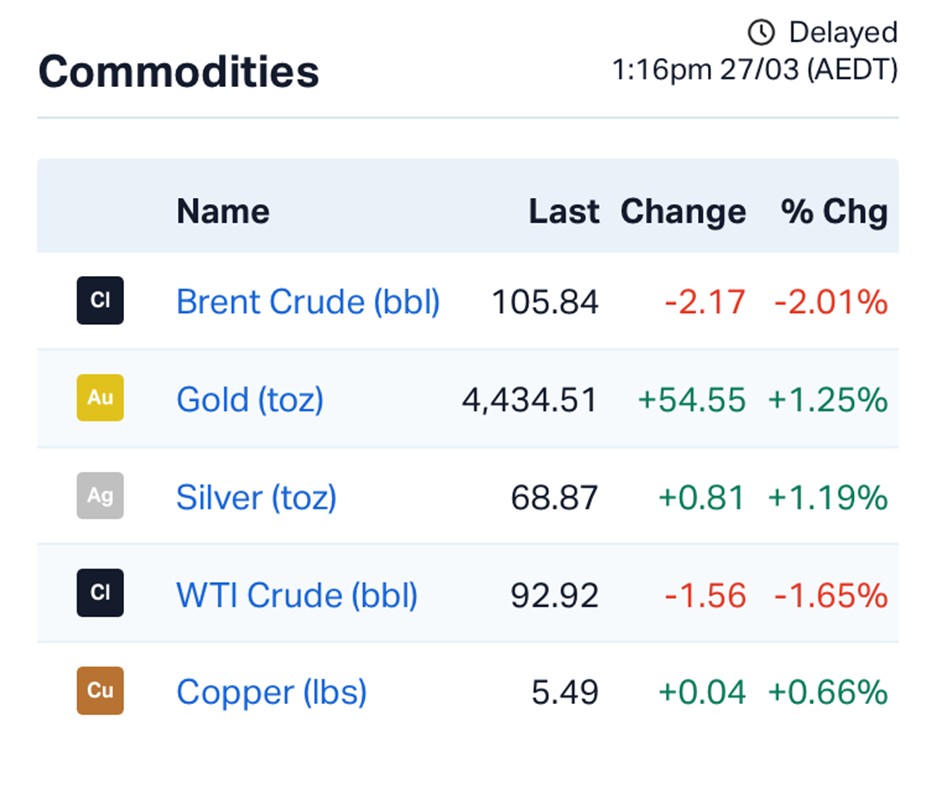Click the gold Au symbol icon
The height and width of the screenshot is (788, 936).
100,397
